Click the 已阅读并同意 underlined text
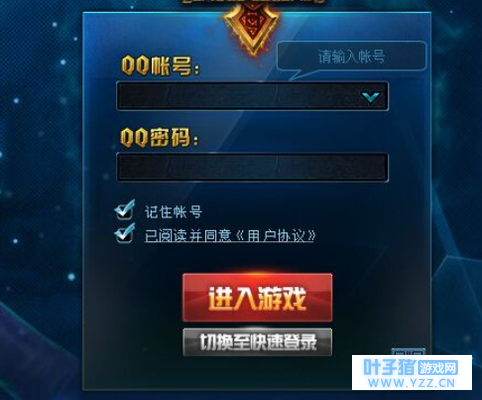 tap(188, 235)
